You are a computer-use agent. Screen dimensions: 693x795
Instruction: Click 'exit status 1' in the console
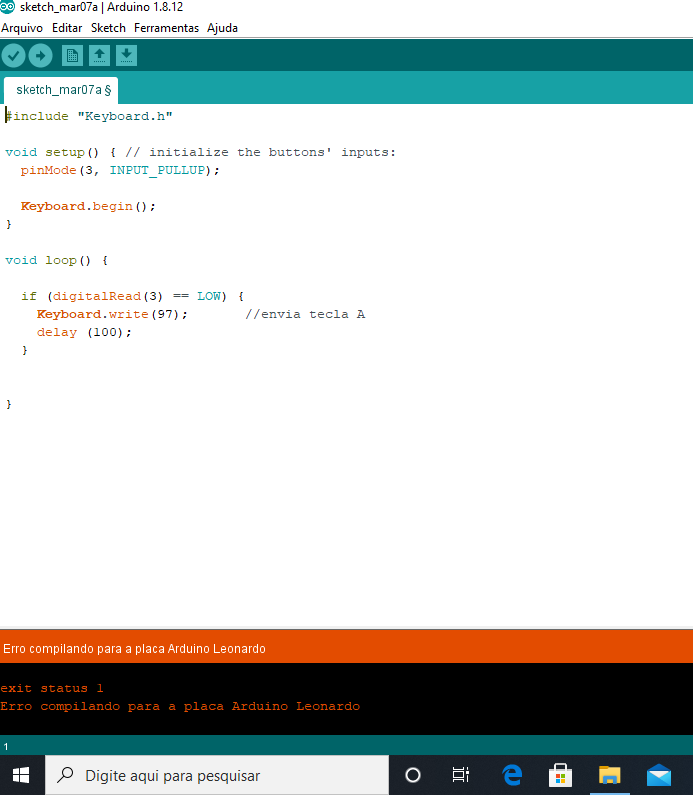52,689
